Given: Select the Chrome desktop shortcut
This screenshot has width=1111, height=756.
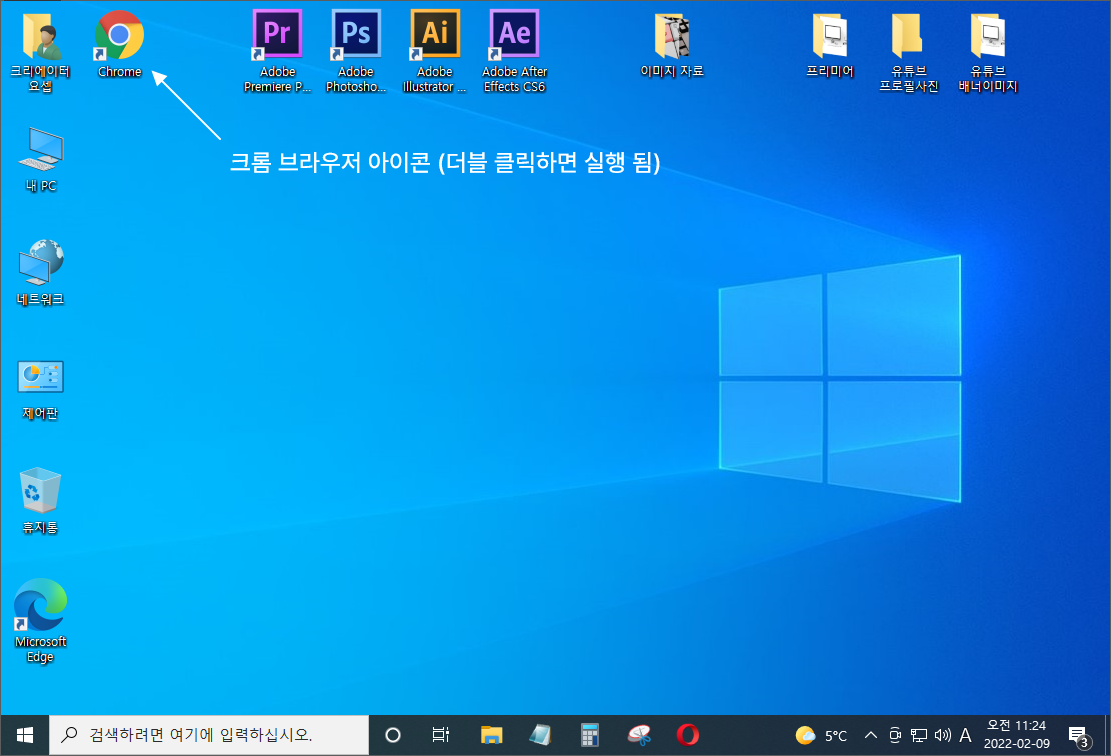Looking at the screenshot, I should (x=119, y=44).
